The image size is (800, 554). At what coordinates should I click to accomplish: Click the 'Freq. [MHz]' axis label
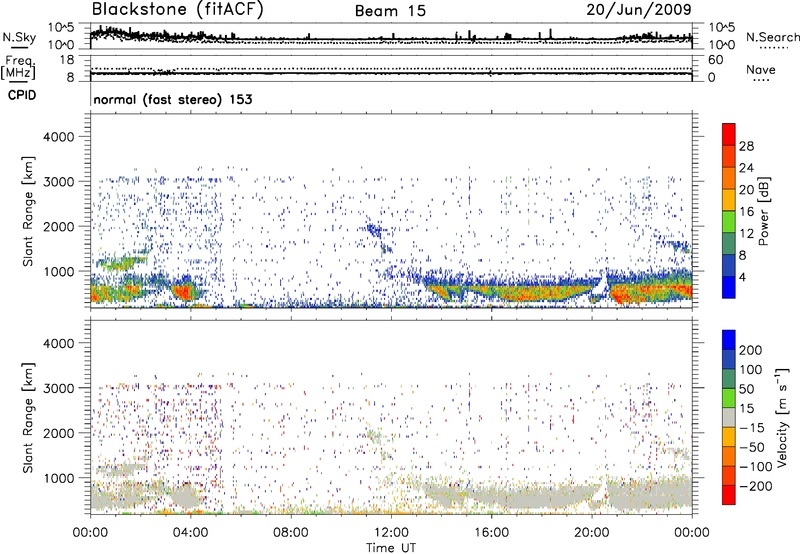[x=18, y=68]
